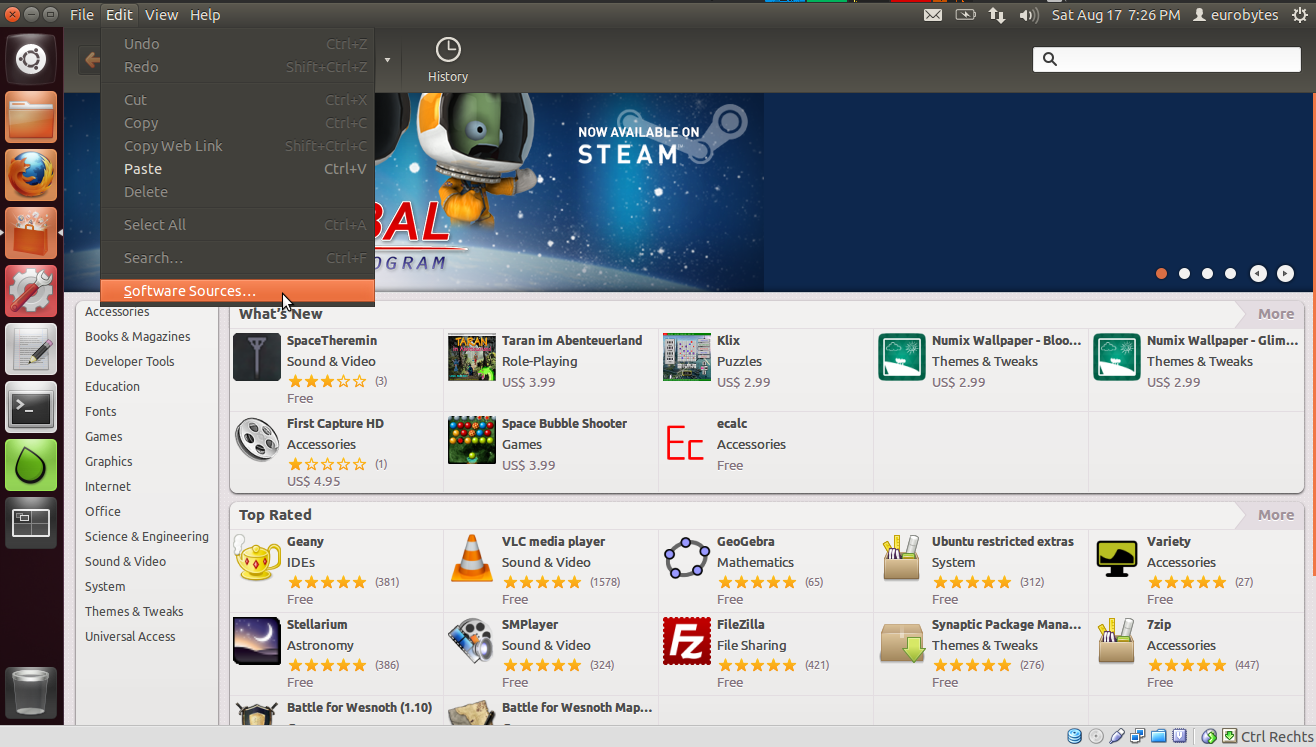Expand the toolbar dropdown arrow next to History
This screenshot has height=747, width=1316.
click(x=387, y=60)
